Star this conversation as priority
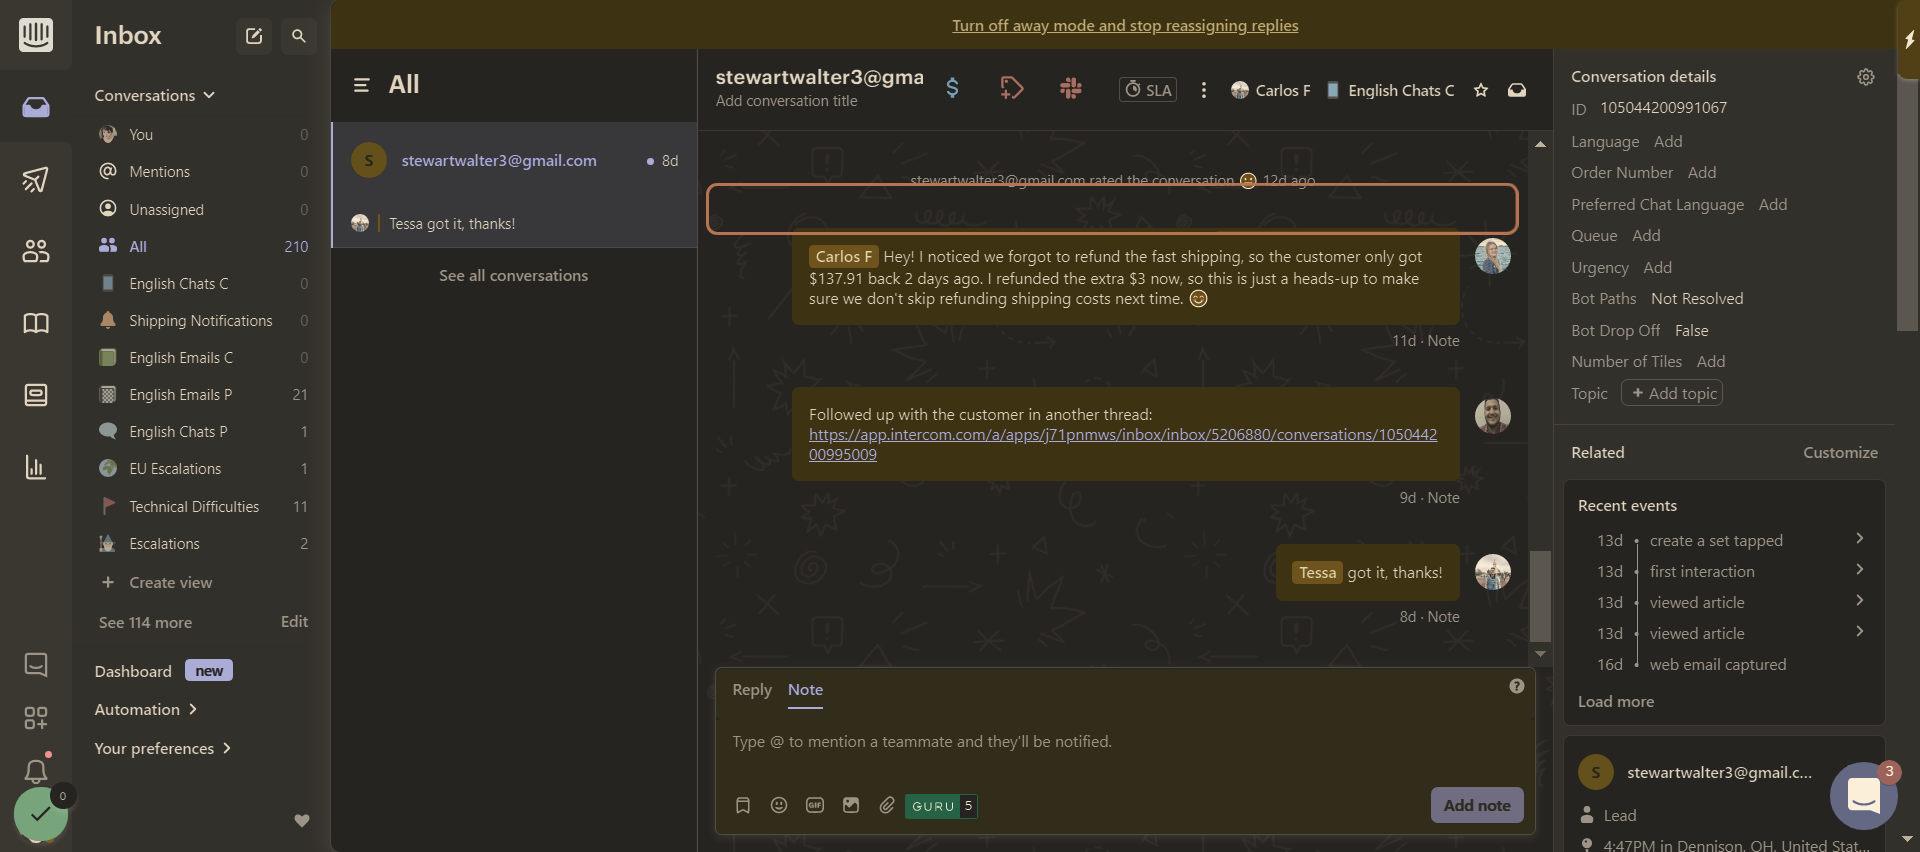 click(1481, 90)
